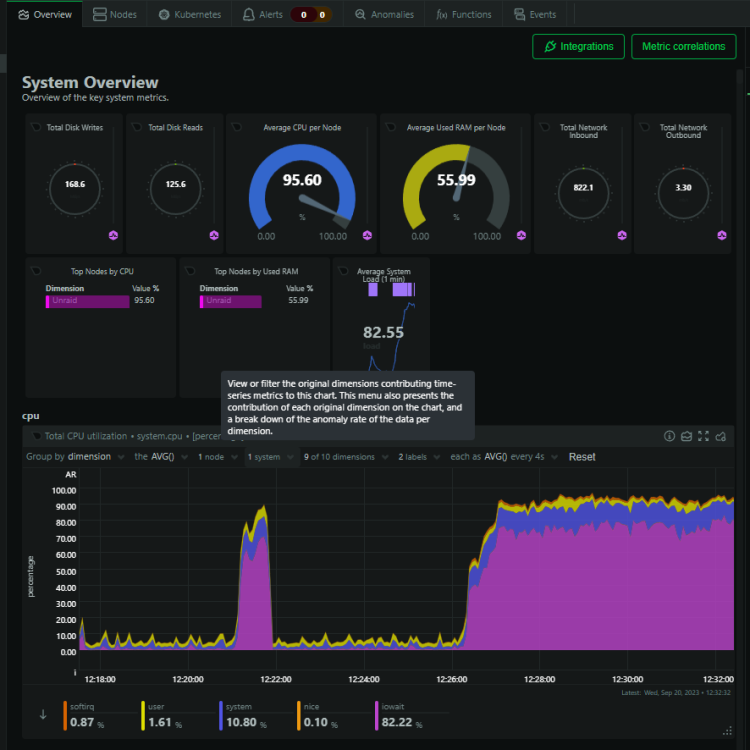Click the plug icon on the Integrations button
Viewport: 750px width, 750px height.
[x=550, y=46]
